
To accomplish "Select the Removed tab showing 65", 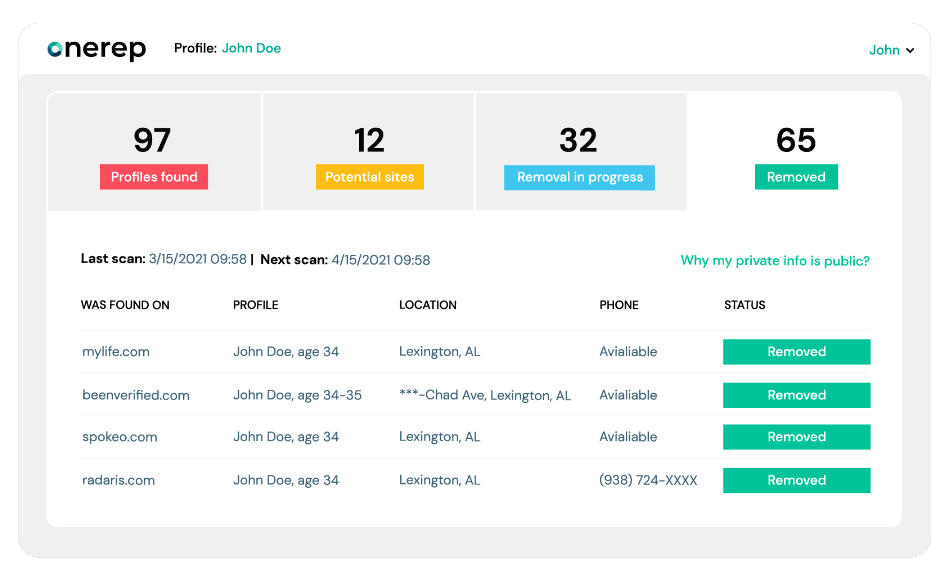I will pos(796,151).
